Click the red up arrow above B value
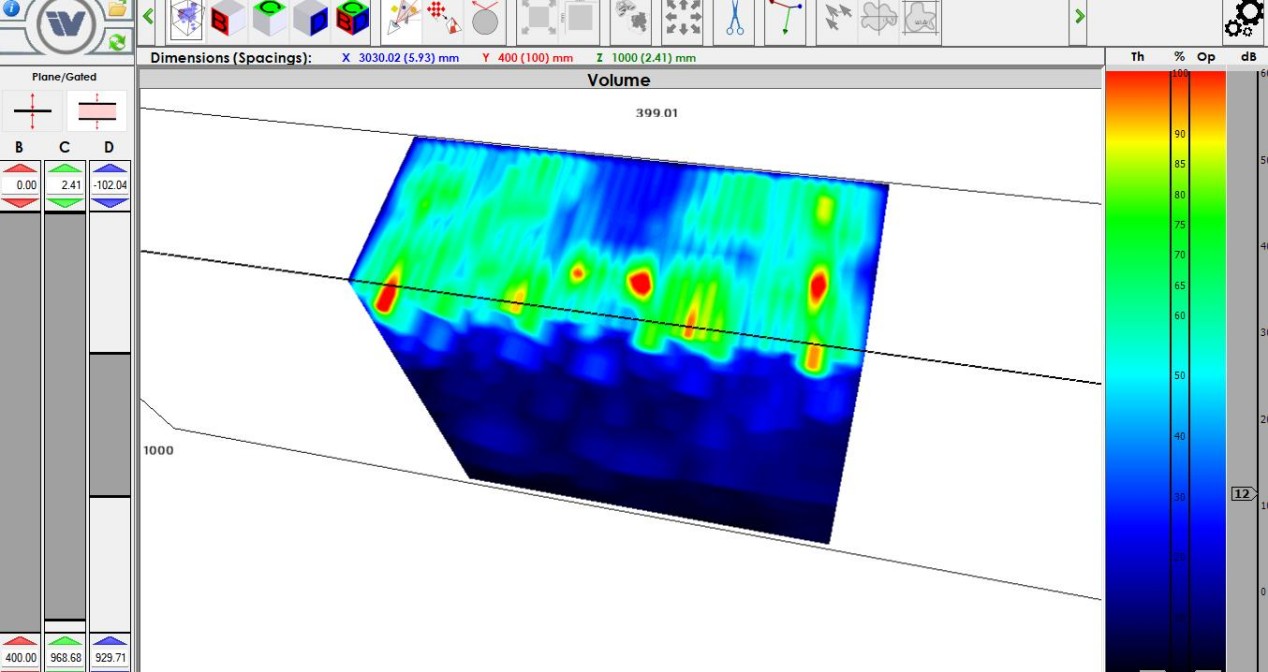 [19, 167]
